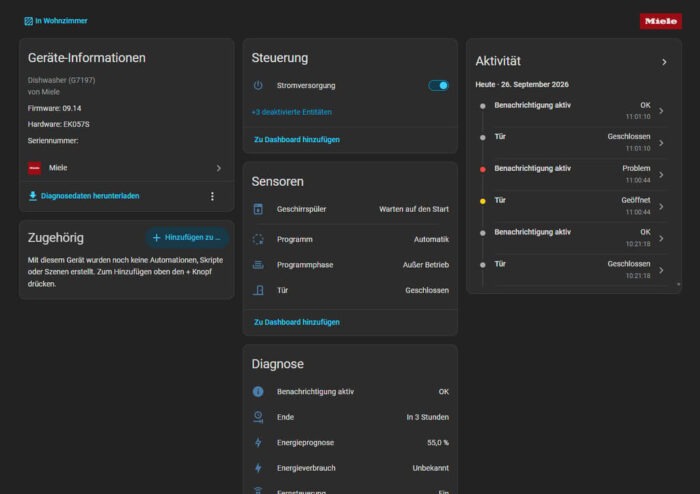Viewport: 700px width, 494px height.
Task: Click the download icon for diagnostic data
Action: point(33,196)
